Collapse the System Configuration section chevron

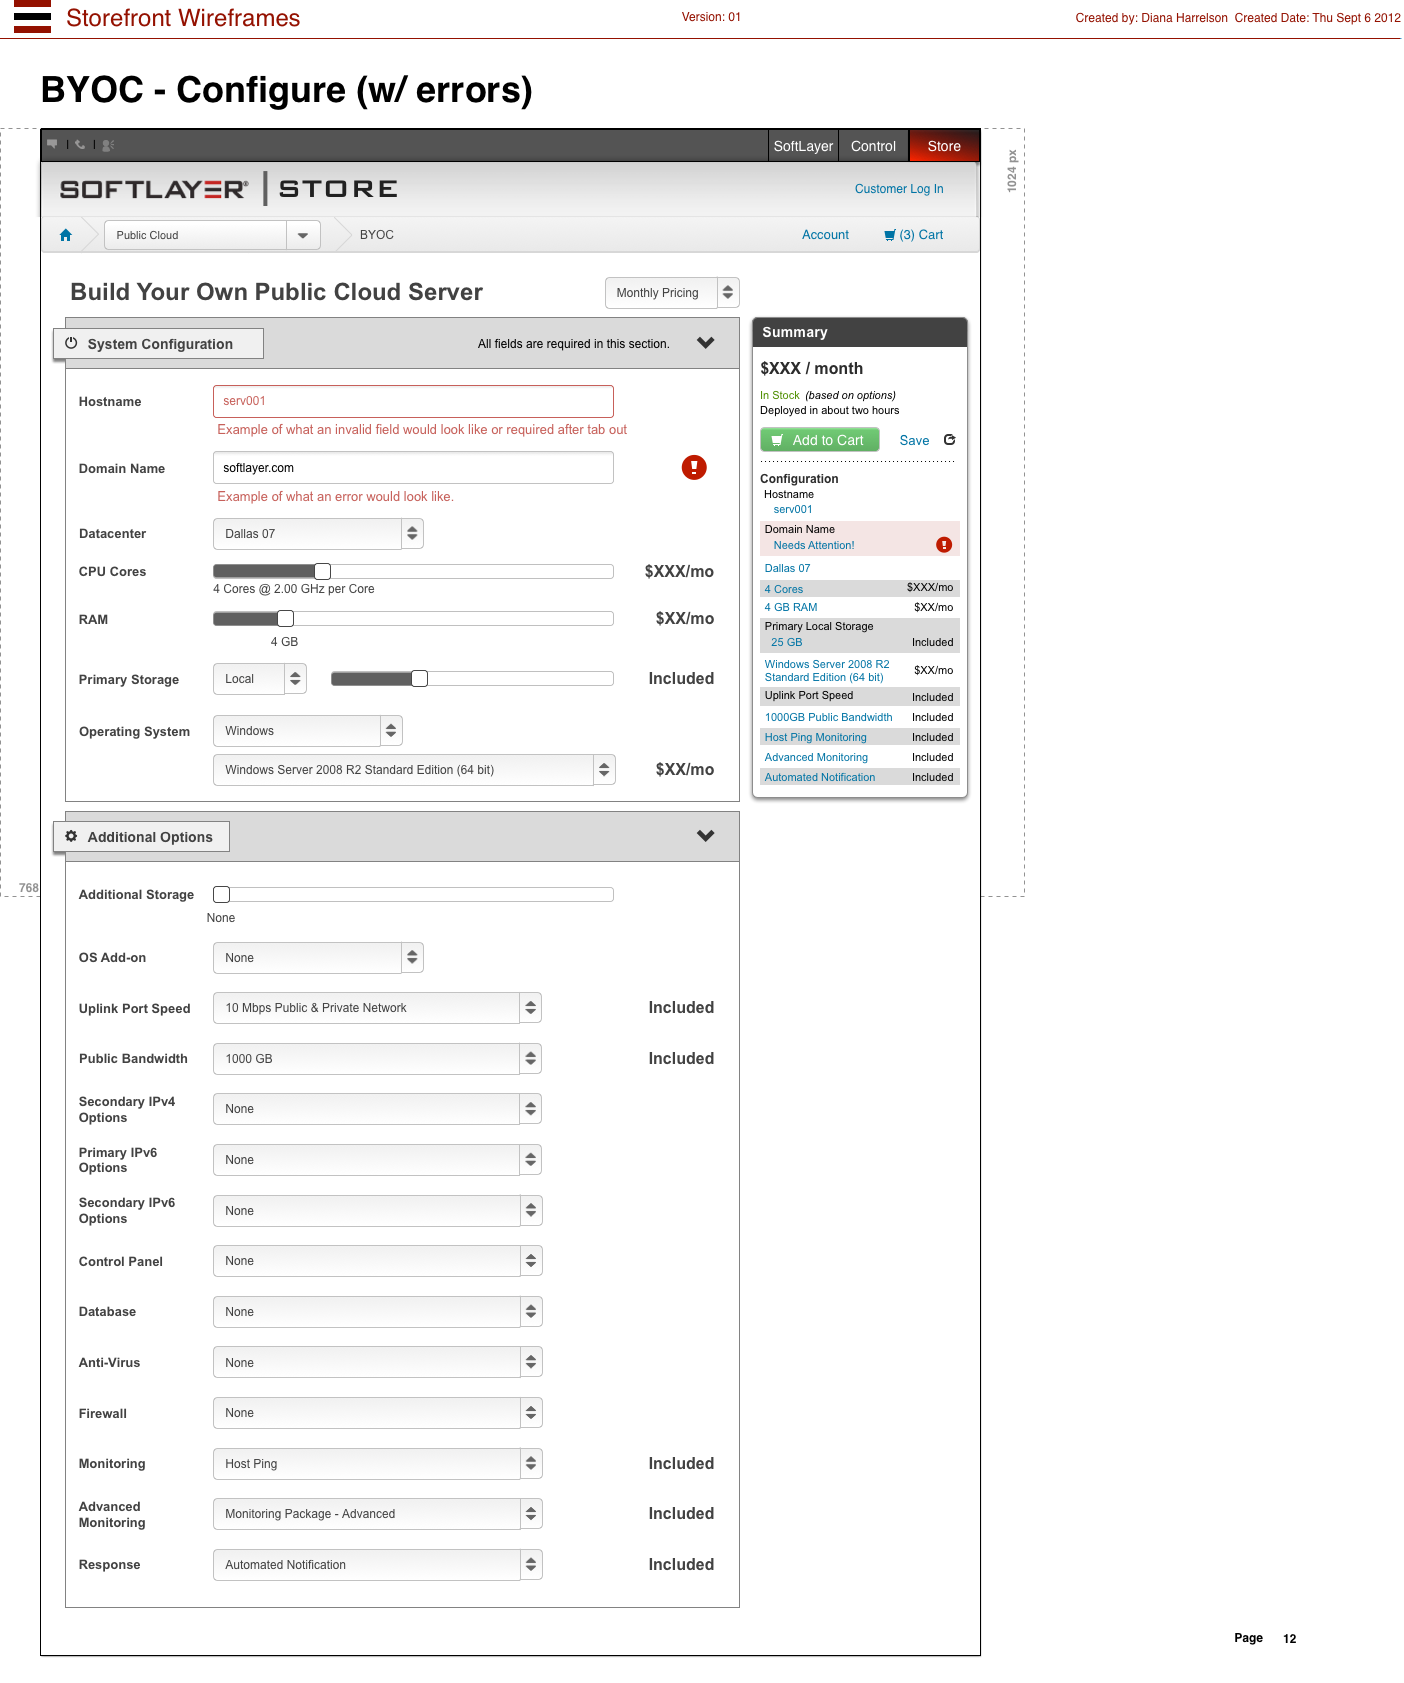tap(706, 343)
